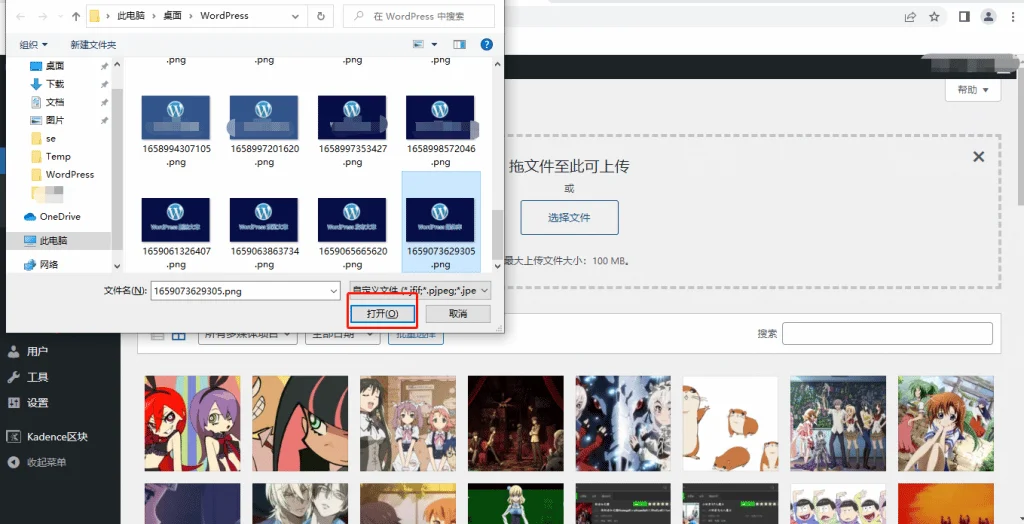Go up one folder level

76,16
